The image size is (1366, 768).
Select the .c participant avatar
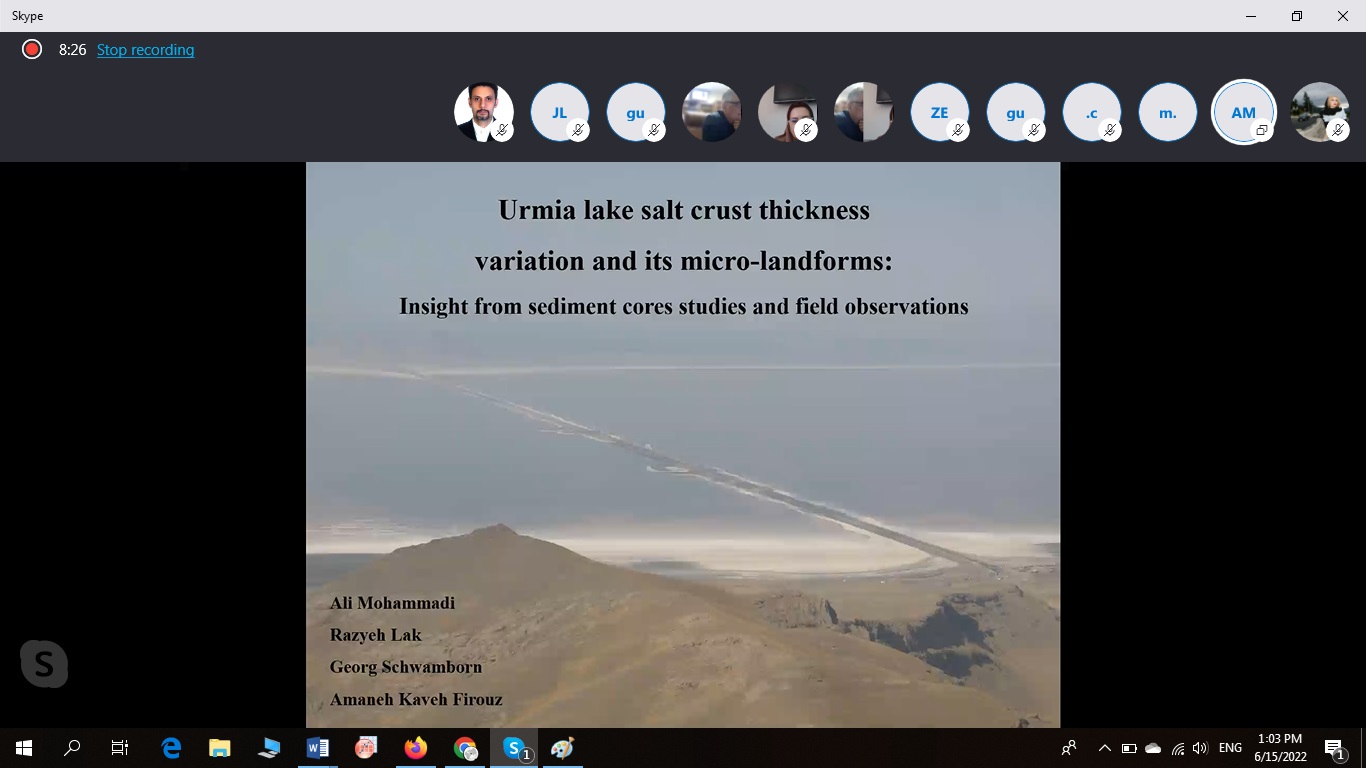pos(1091,112)
